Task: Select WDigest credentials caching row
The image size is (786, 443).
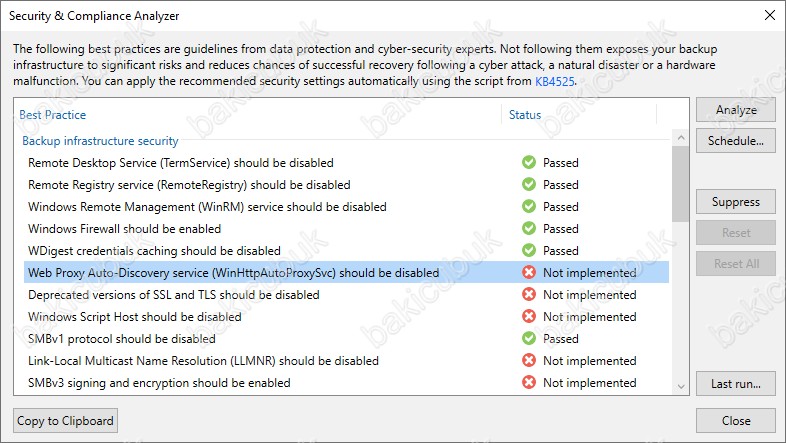Action: (x=346, y=251)
